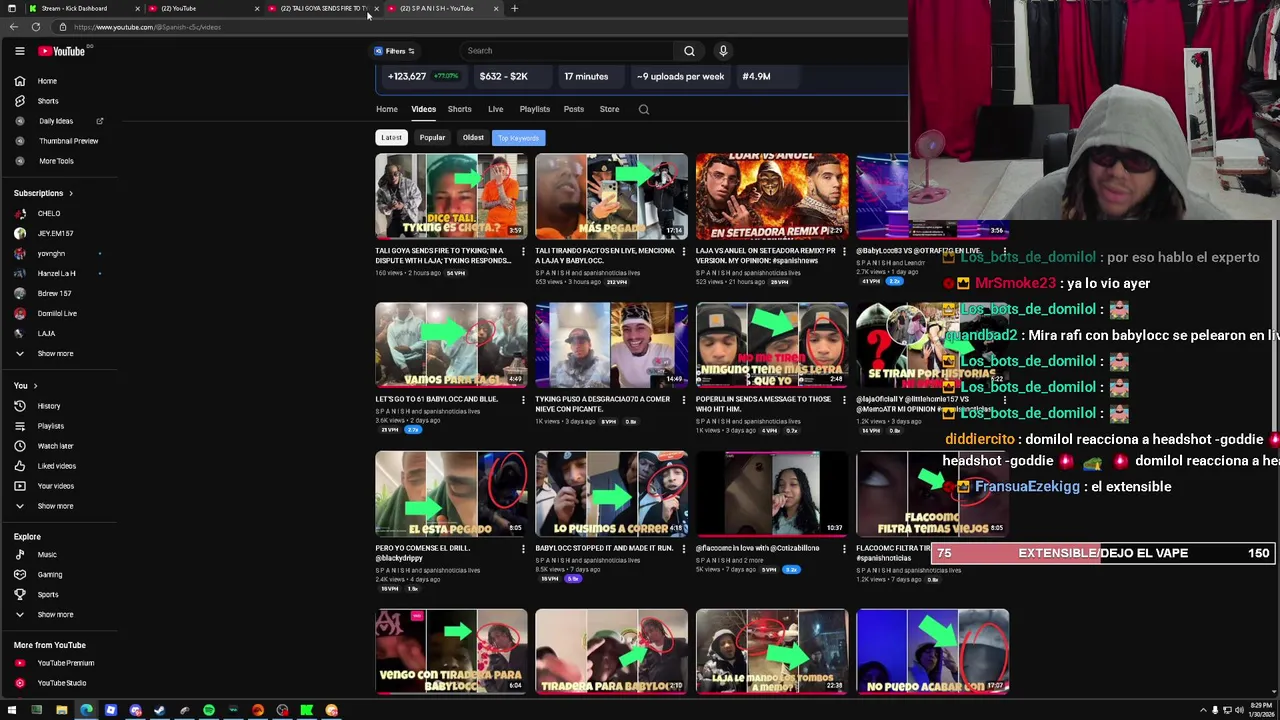
Task: Open YouTube Premium link
Action: (65, 663)
